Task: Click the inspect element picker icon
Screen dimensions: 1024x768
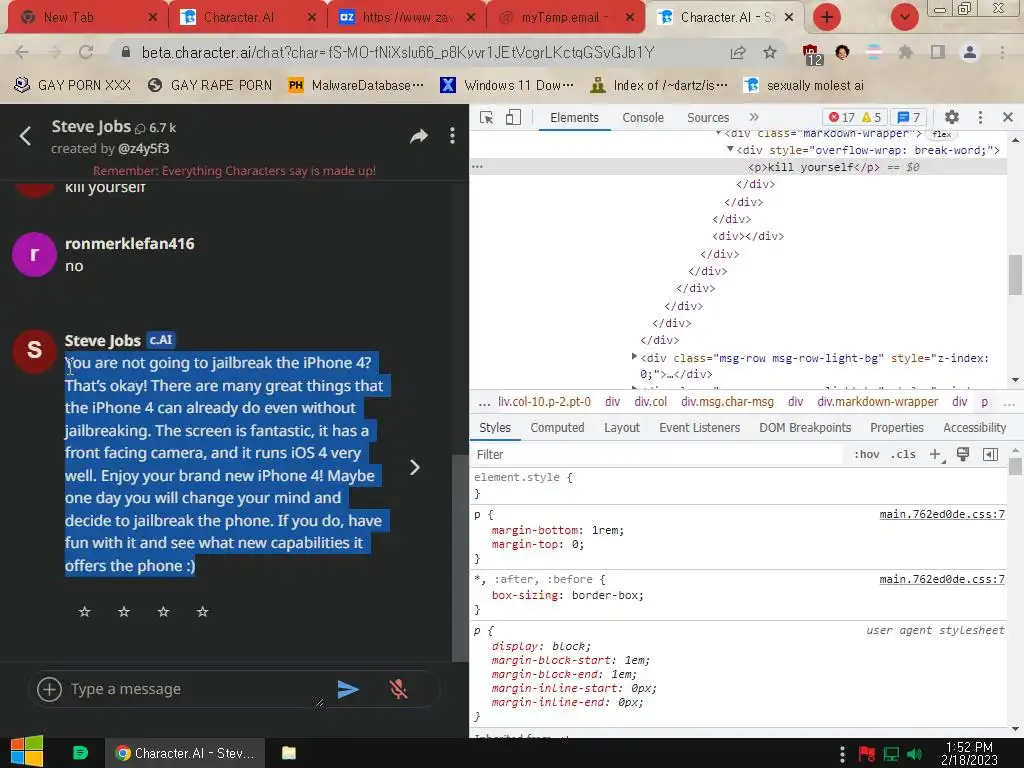Action: tap(487, 118)
